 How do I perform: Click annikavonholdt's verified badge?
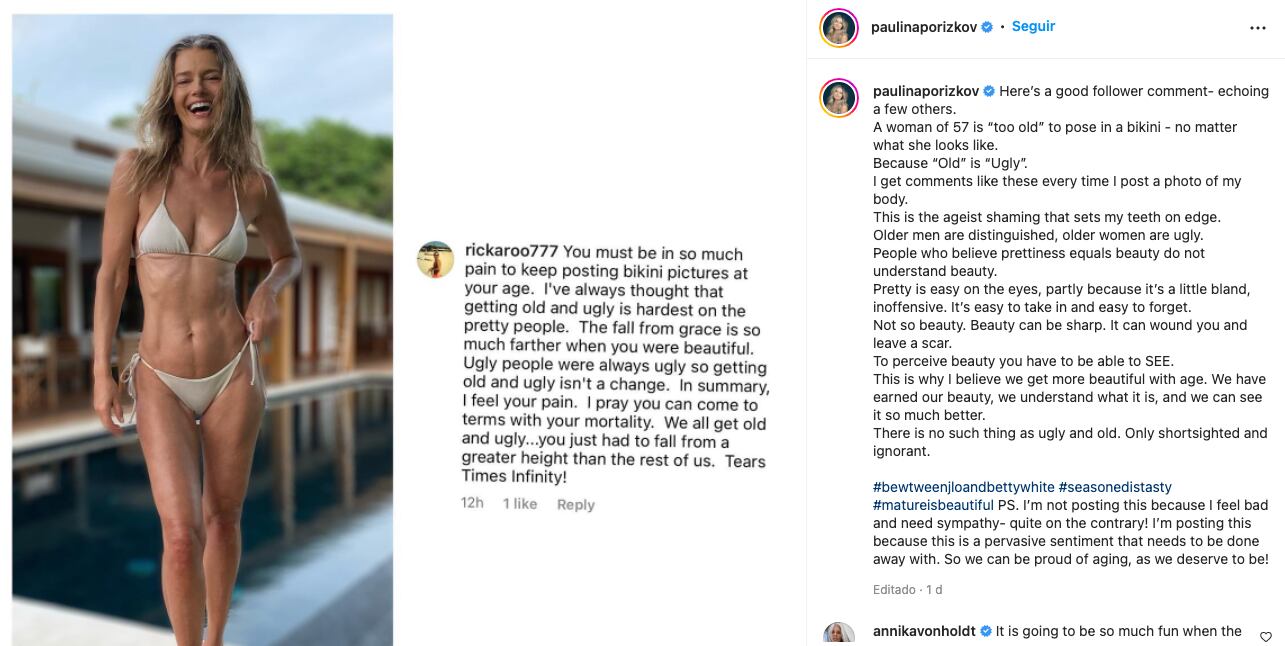click(x=985, y=631)
